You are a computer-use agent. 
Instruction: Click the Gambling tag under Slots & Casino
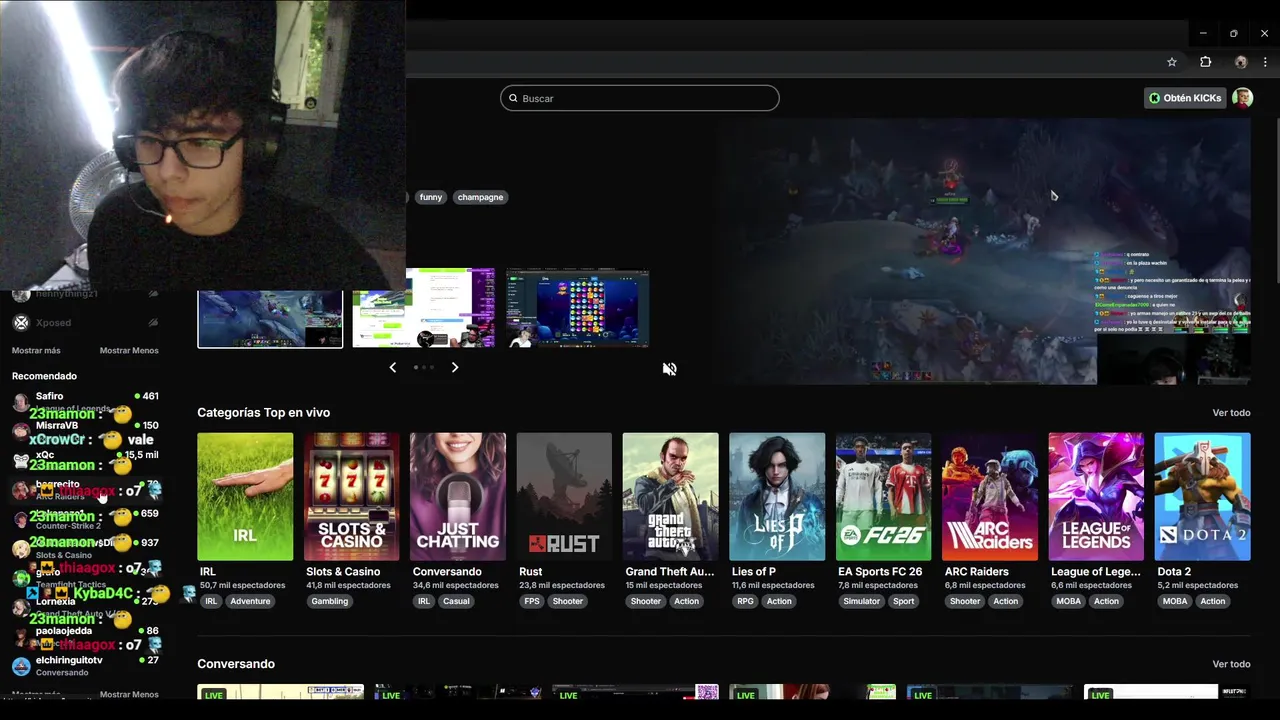[x=330, y=601]
